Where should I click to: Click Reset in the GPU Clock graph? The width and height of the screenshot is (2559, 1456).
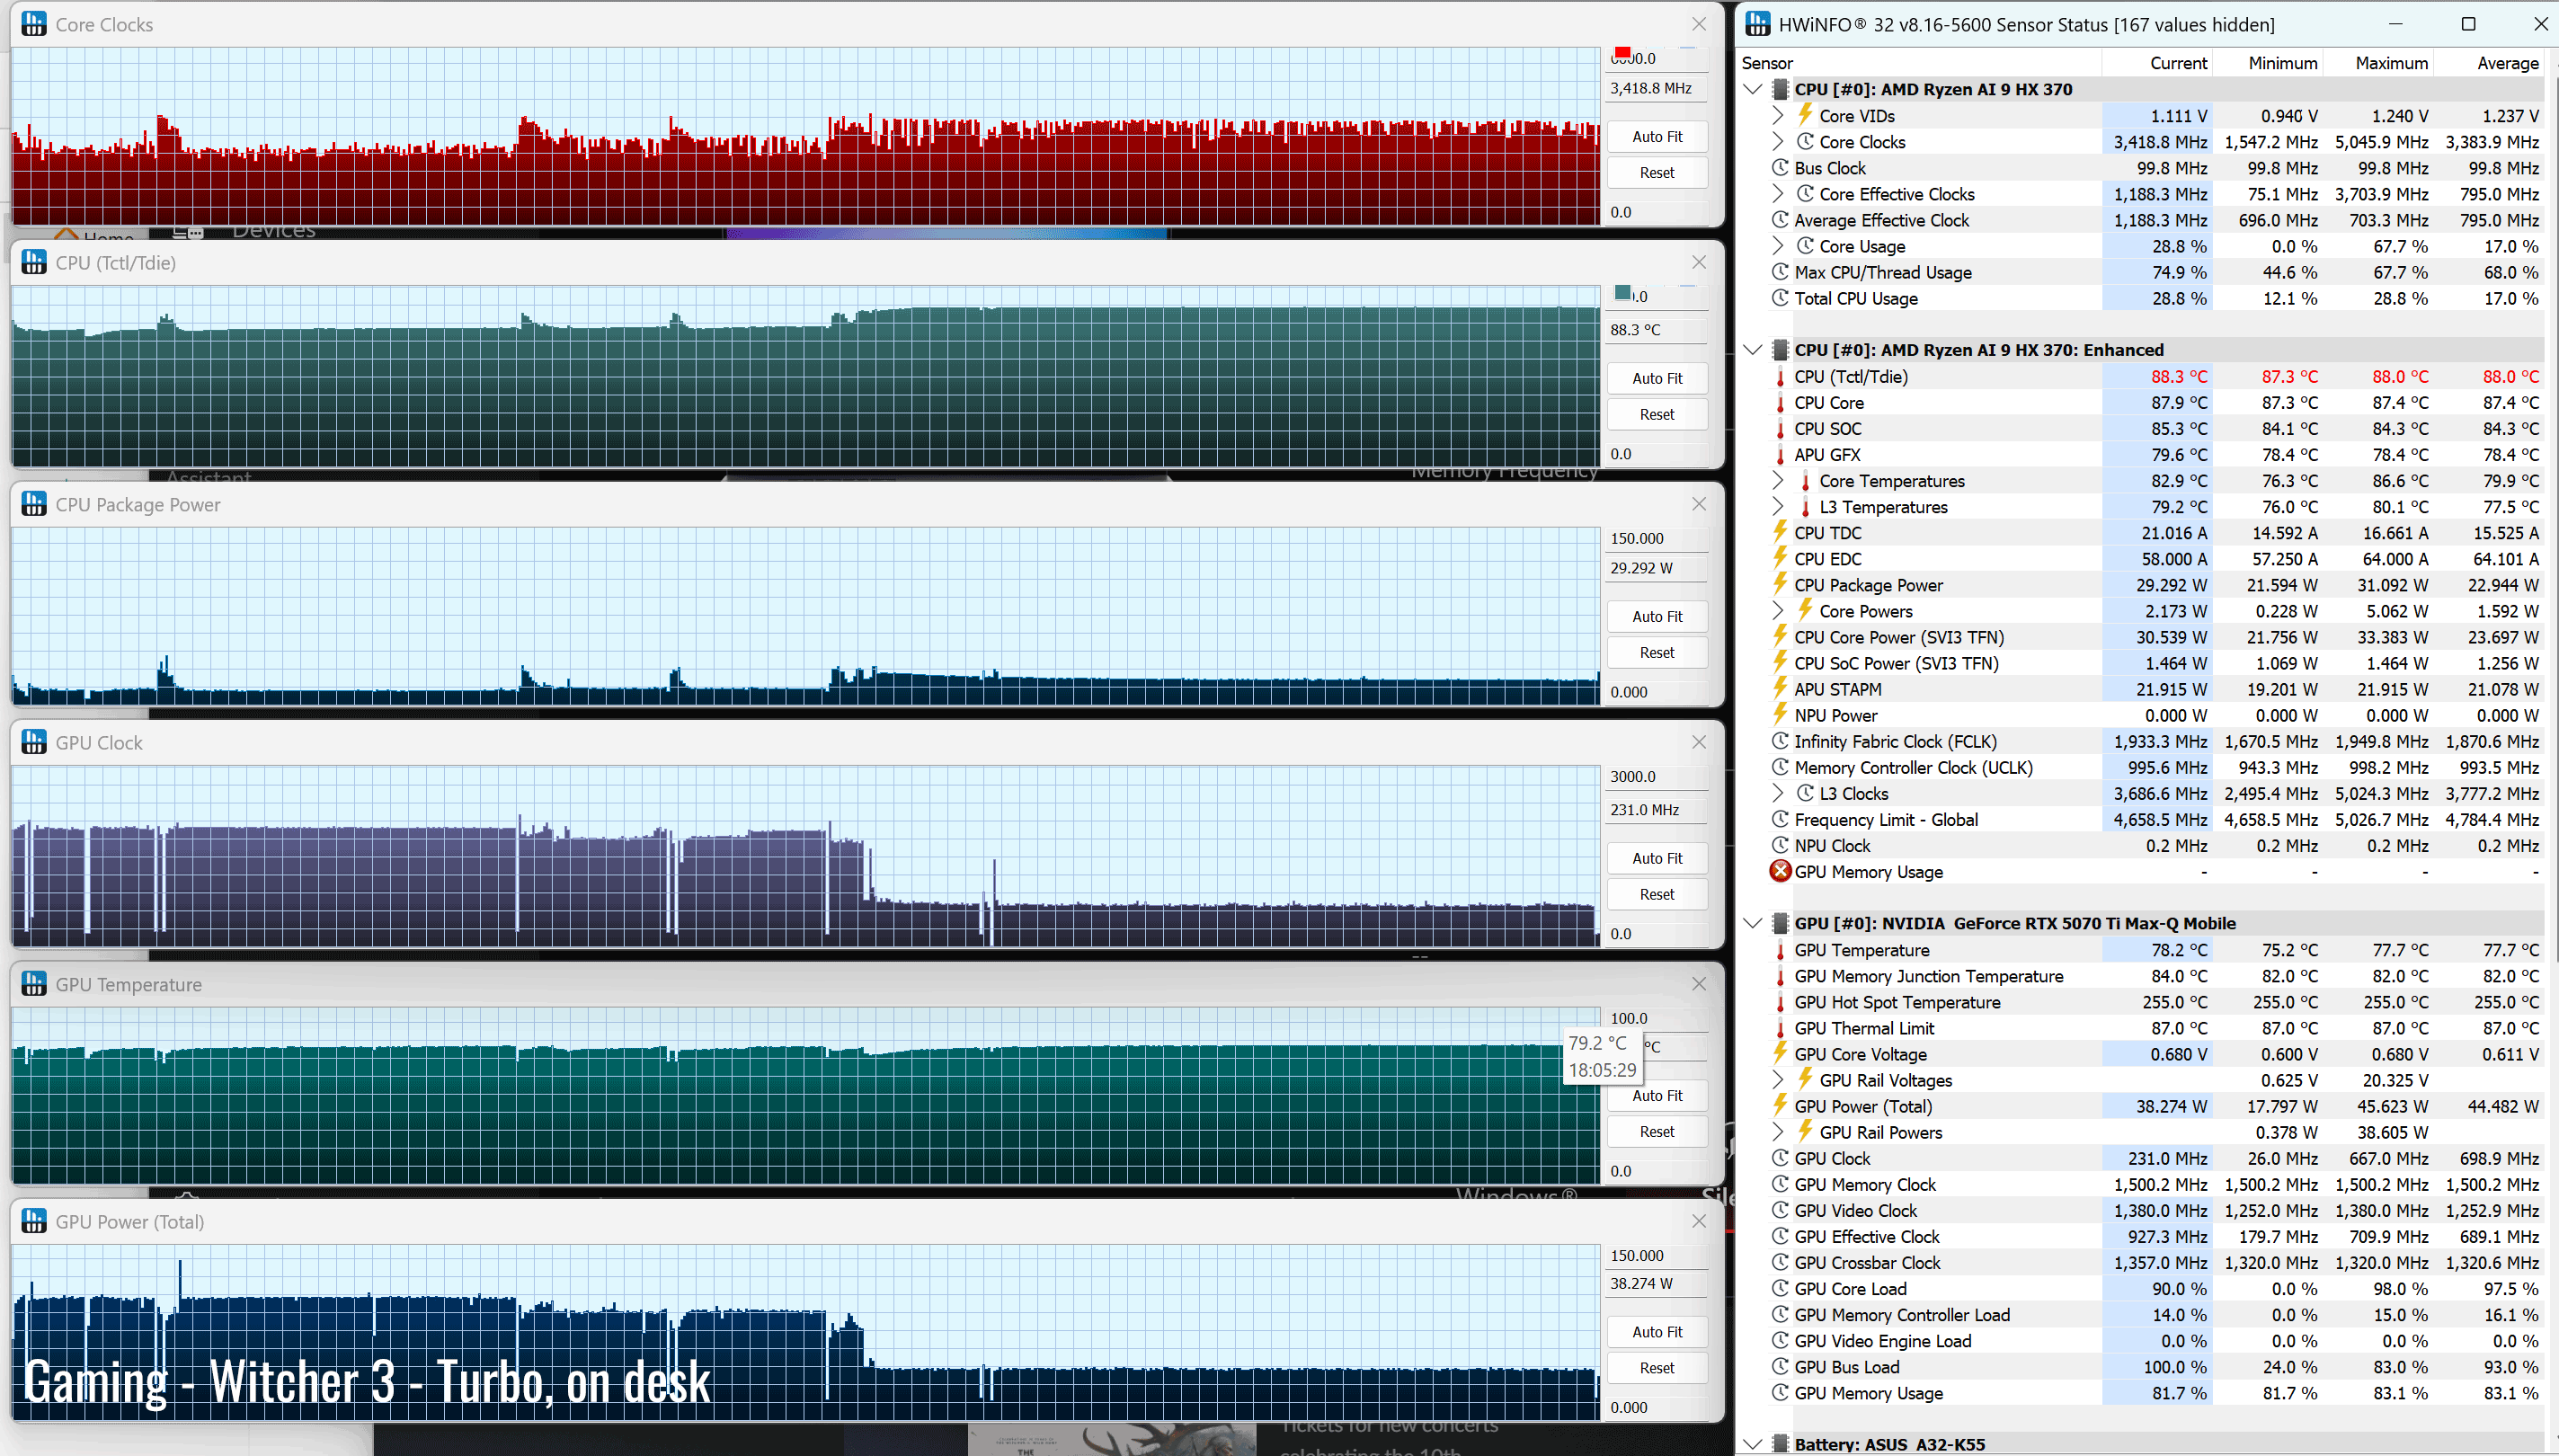pyautogui.click(x=1657, y=895)
